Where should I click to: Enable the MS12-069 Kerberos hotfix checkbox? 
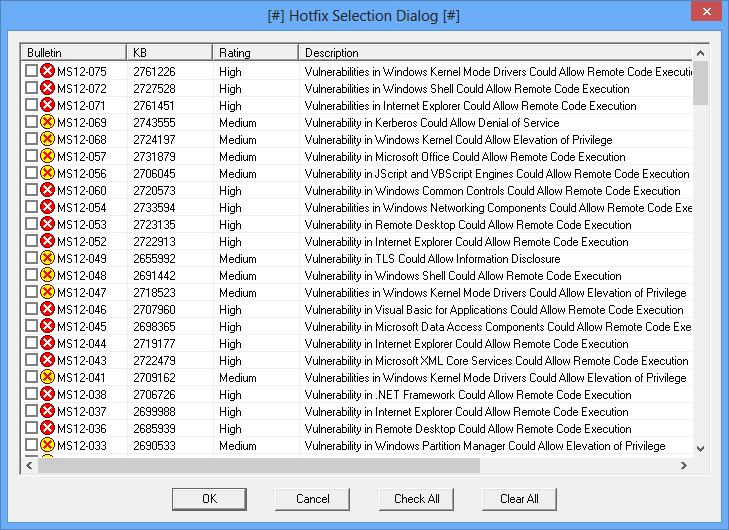[31, 122]
